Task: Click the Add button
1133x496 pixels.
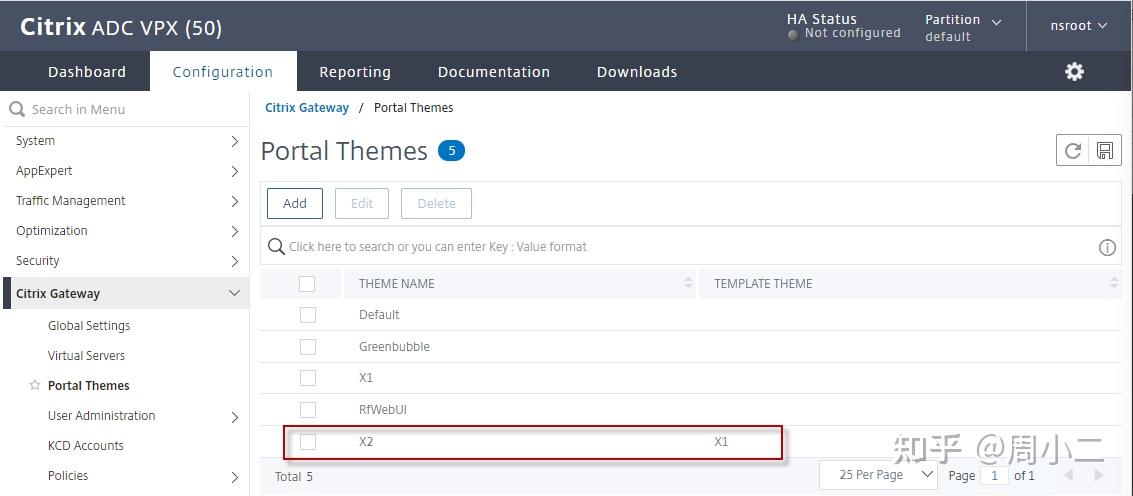Action: coord(295,203)
